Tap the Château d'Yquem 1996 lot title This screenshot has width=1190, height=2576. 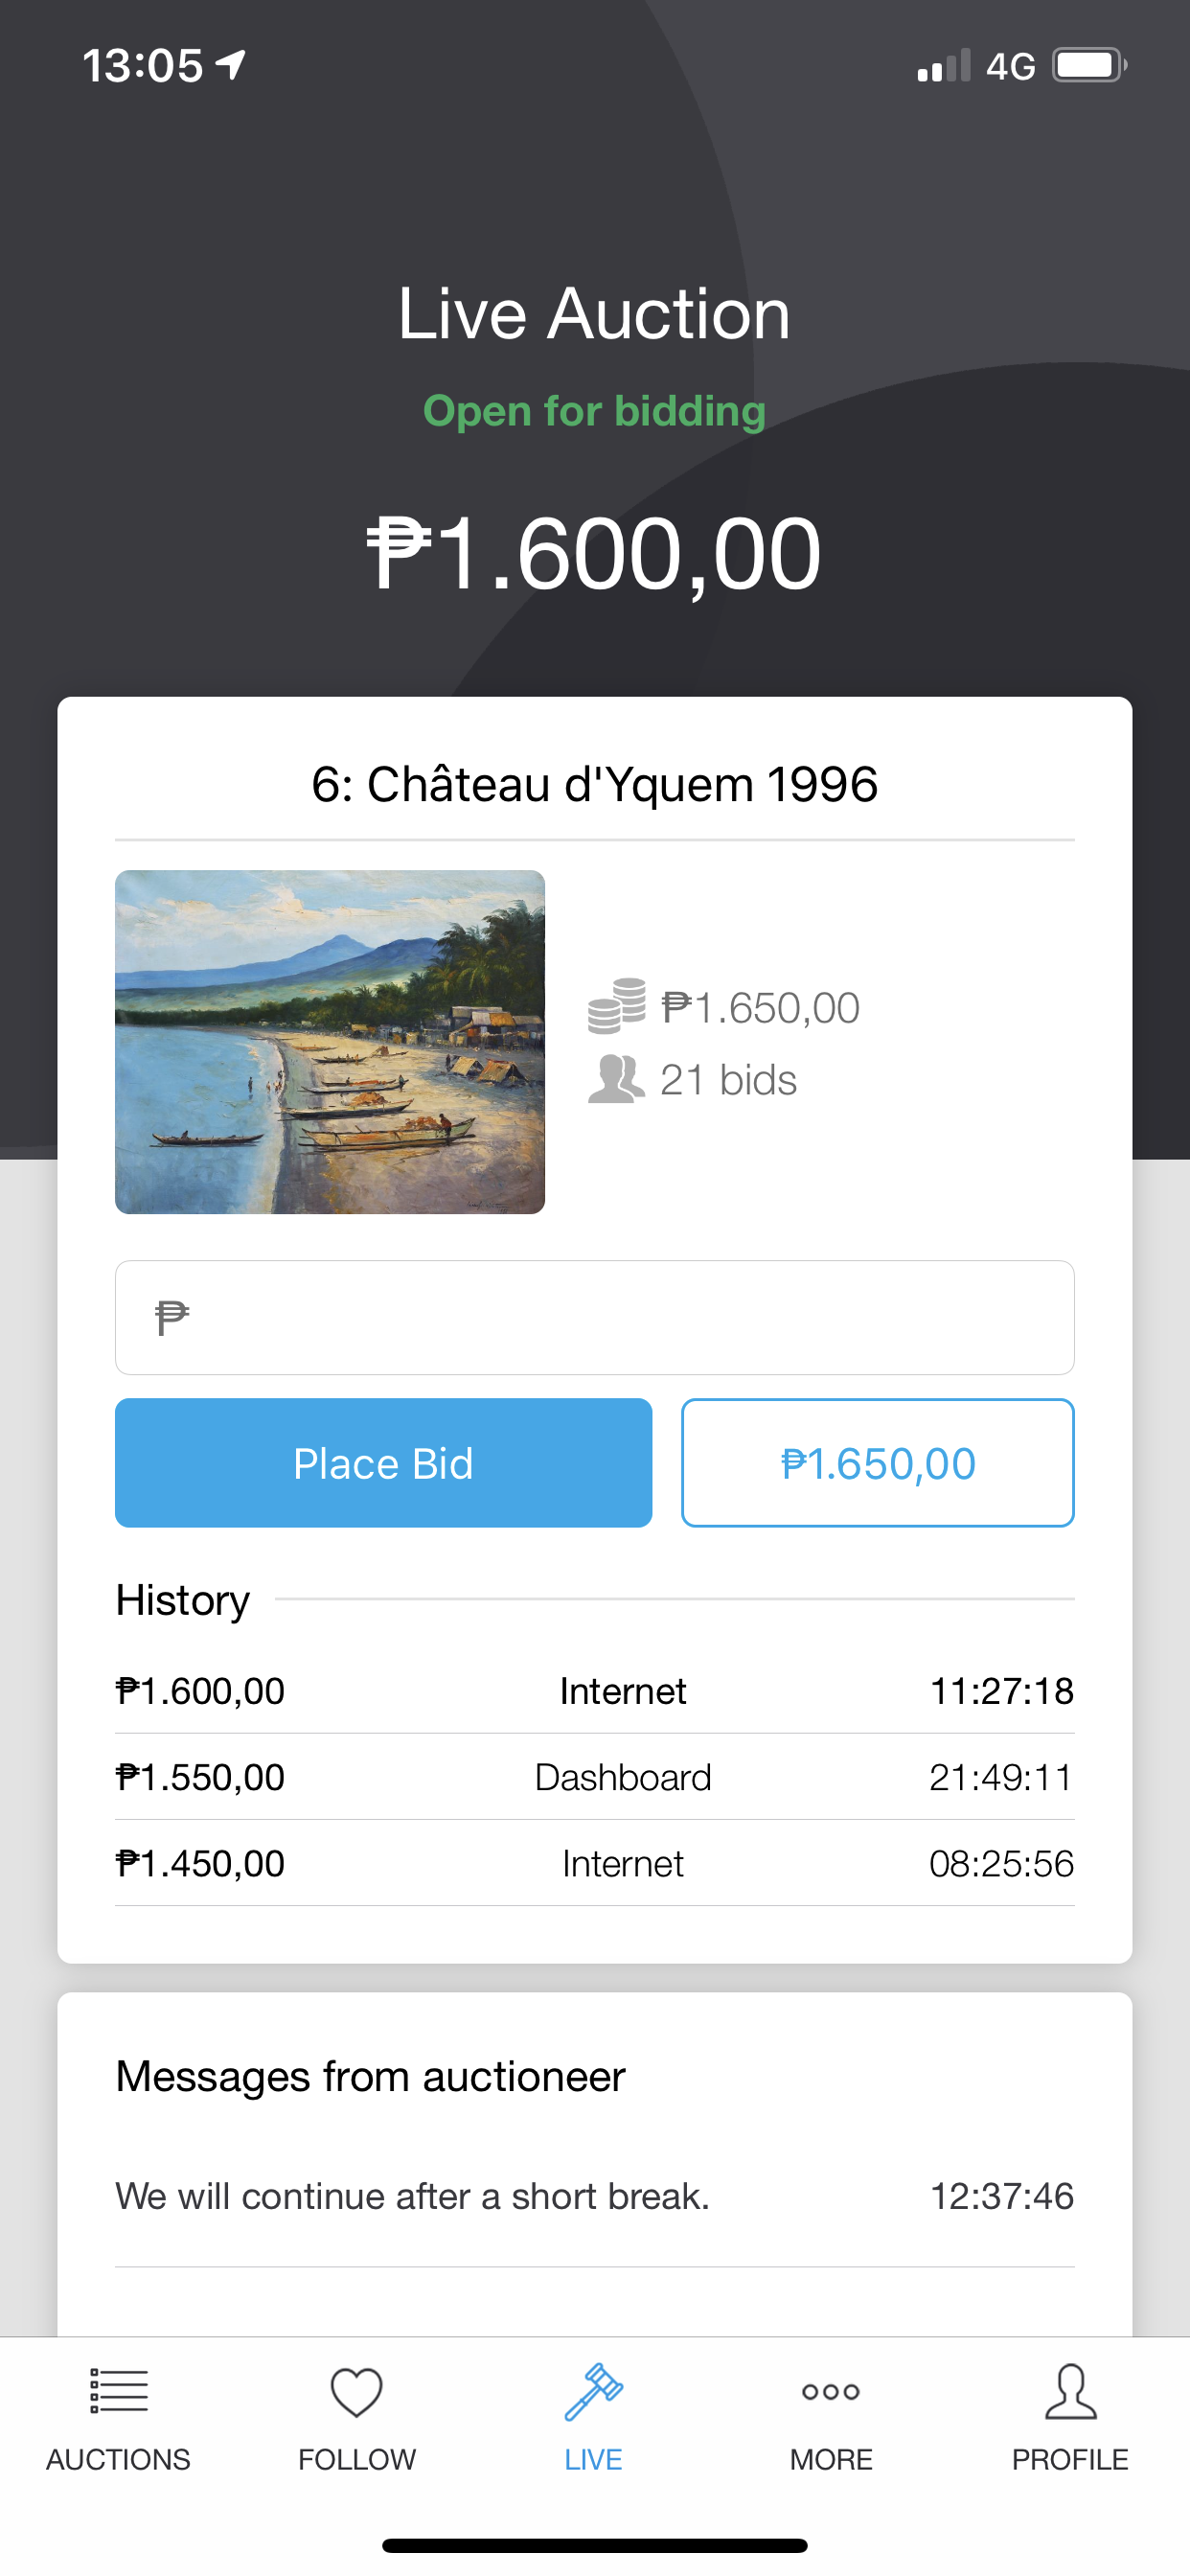595,784
